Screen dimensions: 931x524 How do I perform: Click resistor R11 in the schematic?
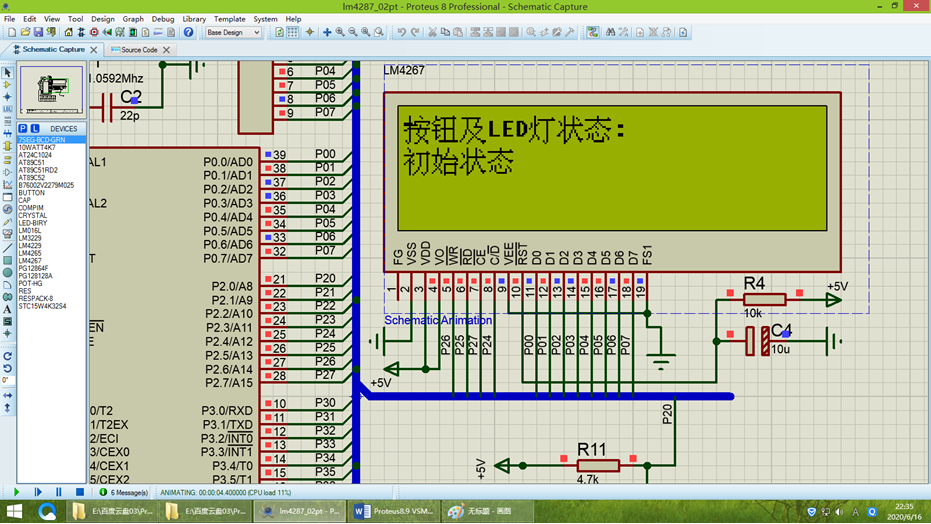598,465
